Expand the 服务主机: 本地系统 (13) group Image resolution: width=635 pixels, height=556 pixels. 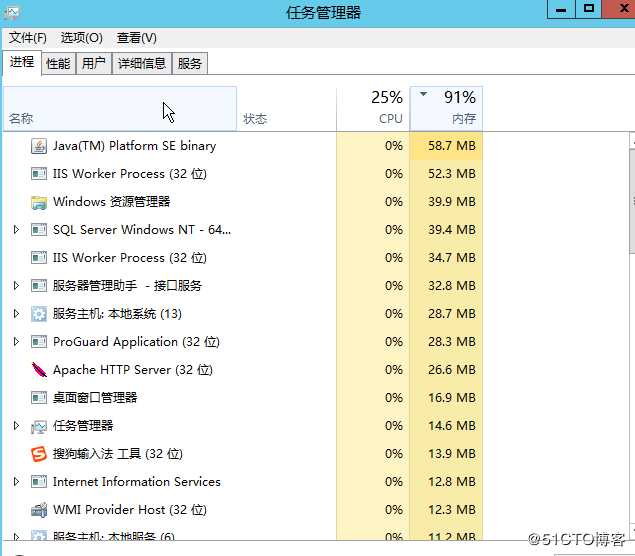click(16, 313)
